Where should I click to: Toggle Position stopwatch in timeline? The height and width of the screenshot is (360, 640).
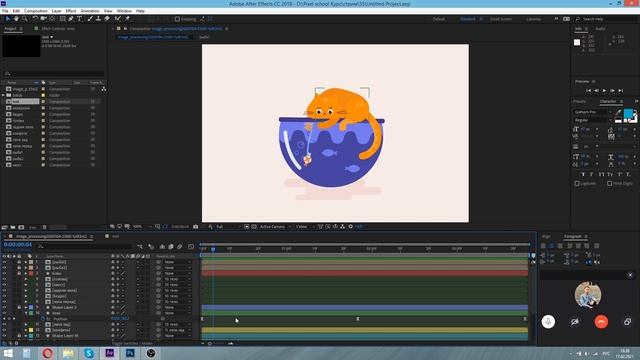pyautogui.click(x=42, y=319)
